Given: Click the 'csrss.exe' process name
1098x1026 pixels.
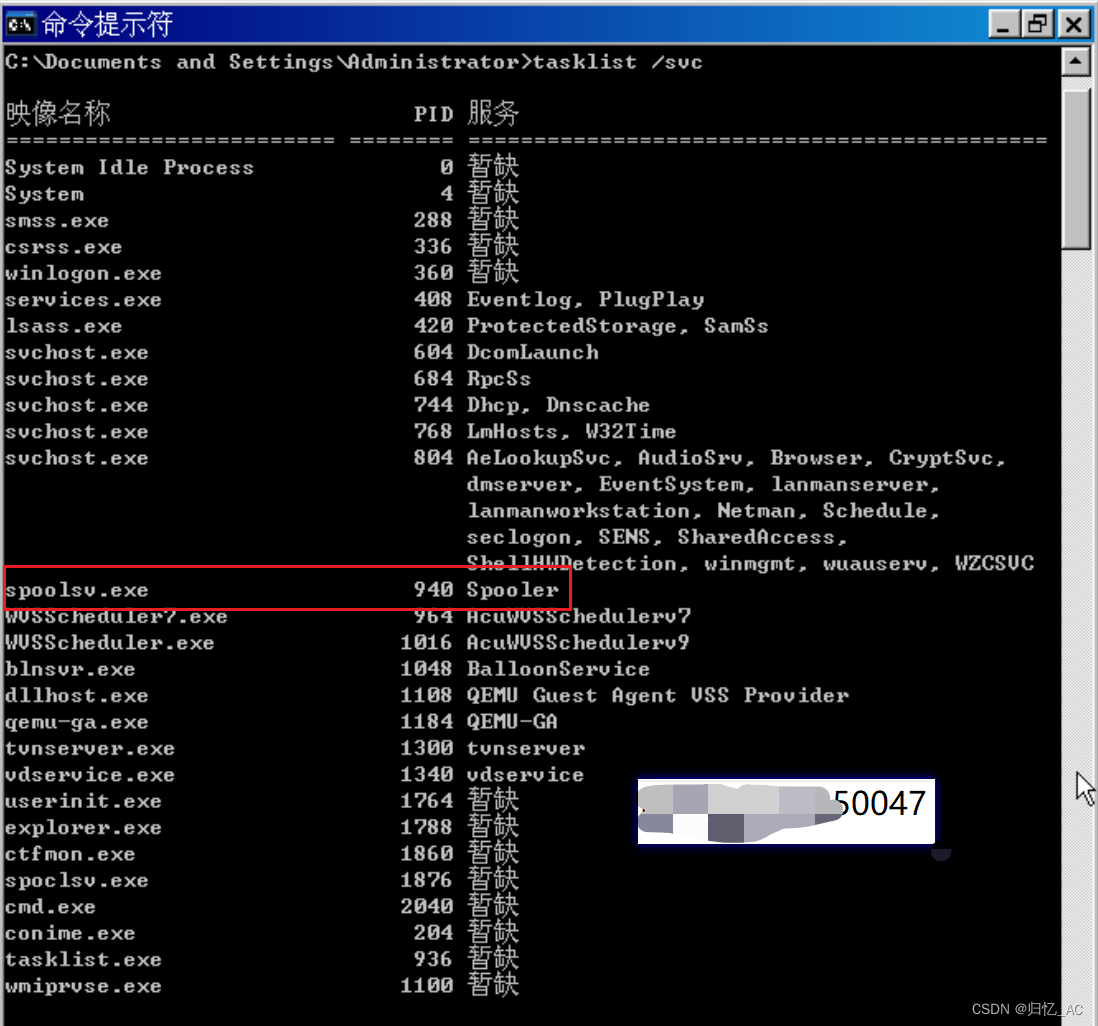Looking at the screenshot, I should (63, 247).
